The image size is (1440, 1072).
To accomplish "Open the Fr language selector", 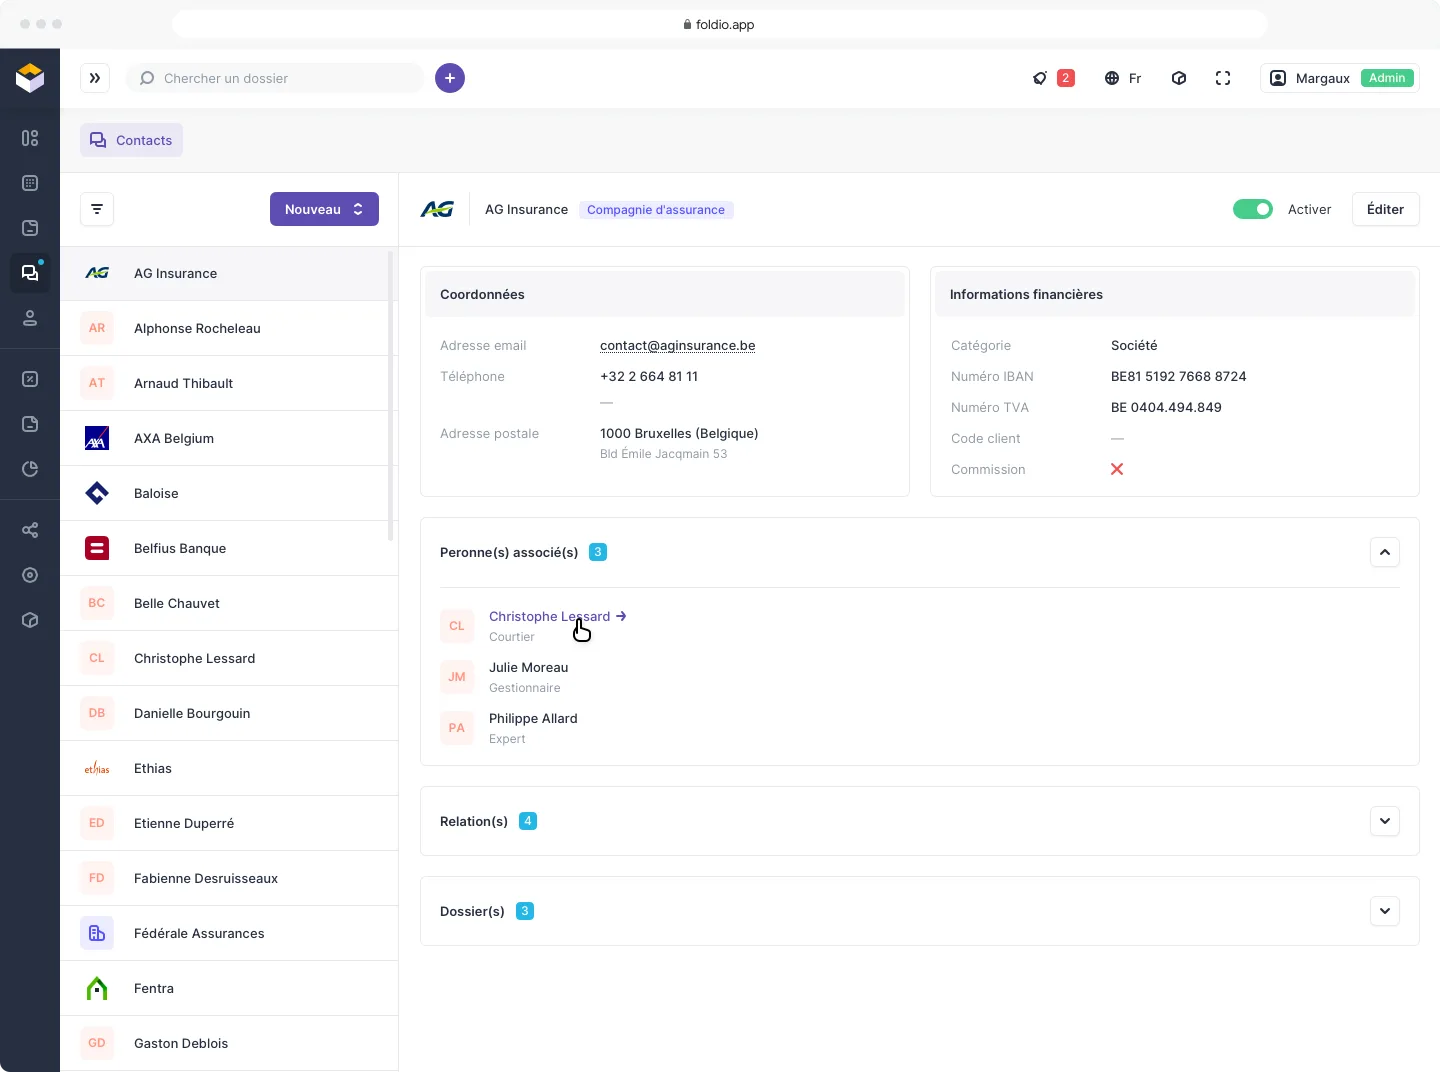I will point(1123,78).
